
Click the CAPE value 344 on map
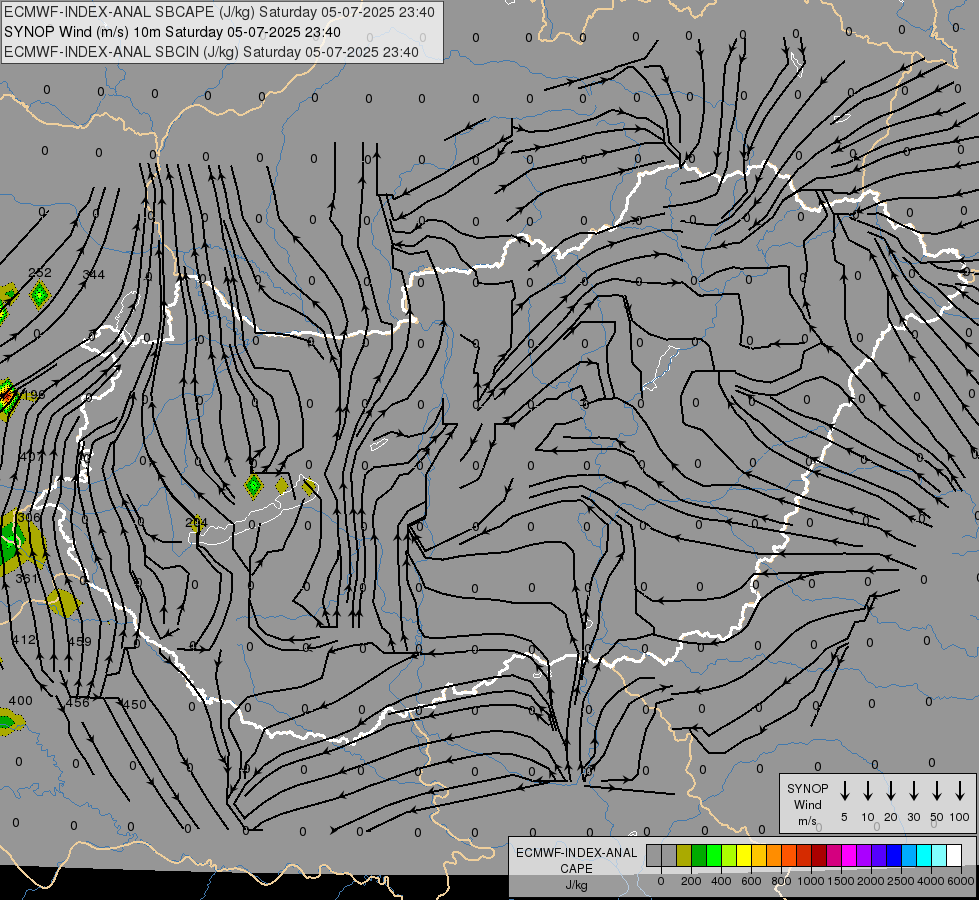[x=94, y=274]
